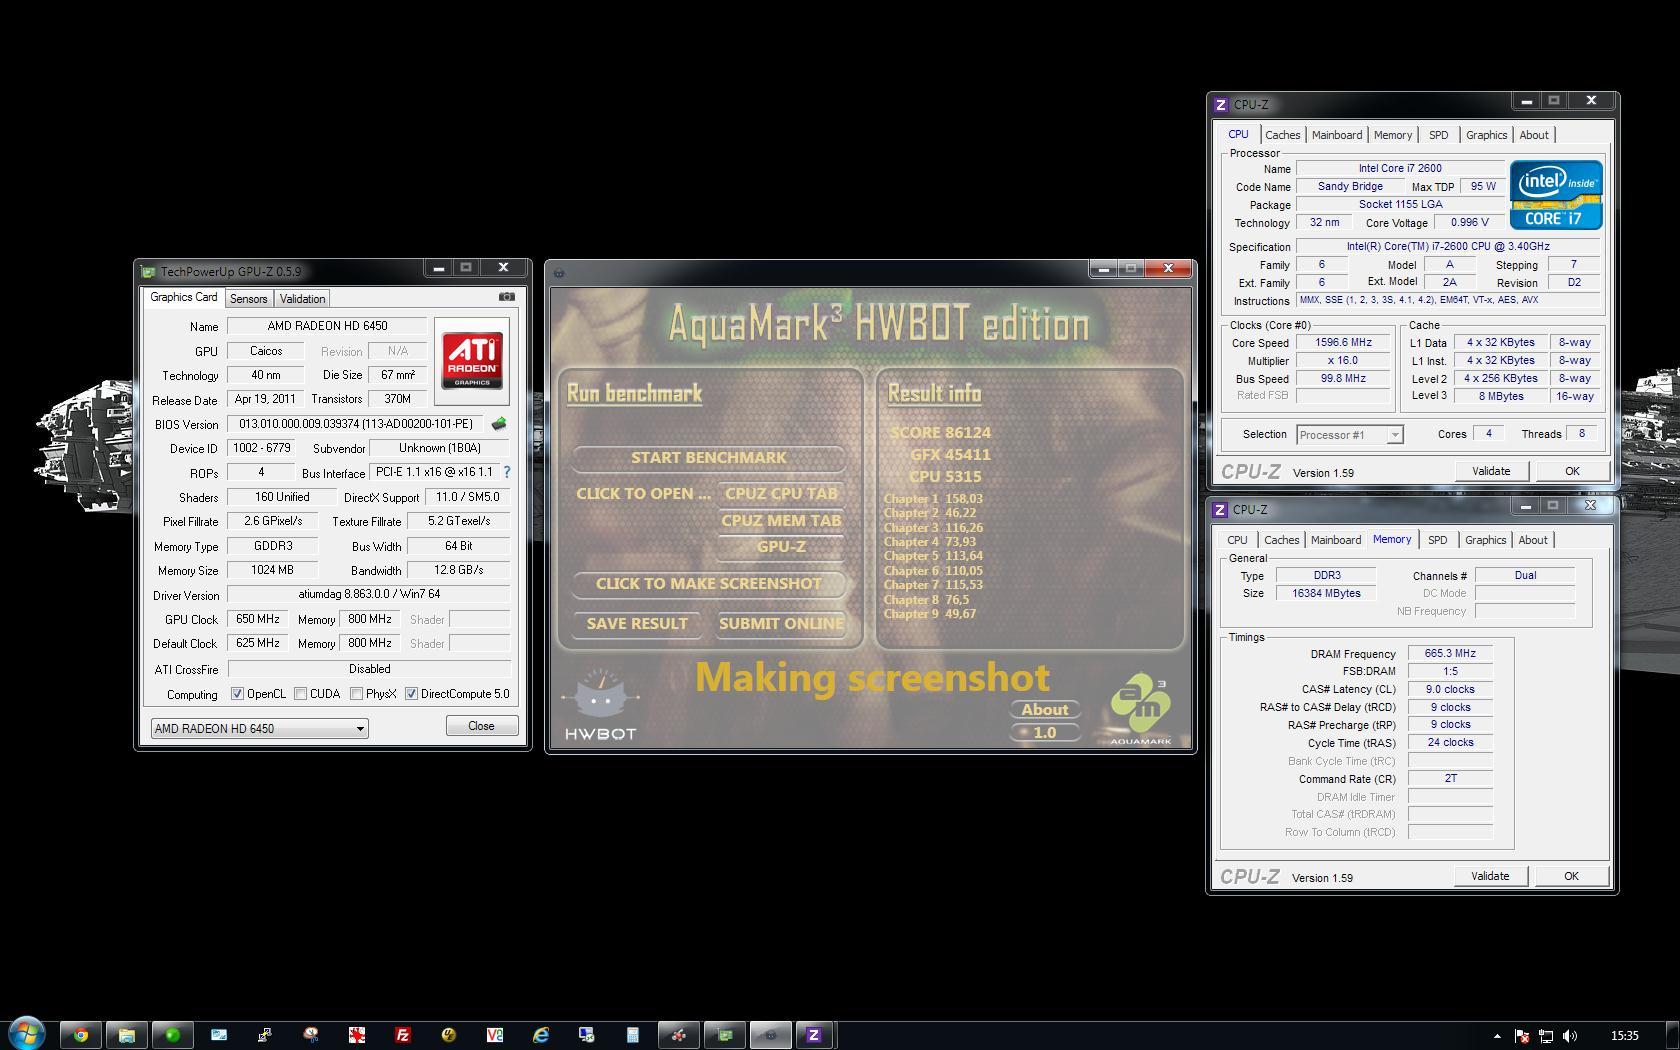Click the AquaMark am3 logo

pyautogui.click(x=1141, y=709)
